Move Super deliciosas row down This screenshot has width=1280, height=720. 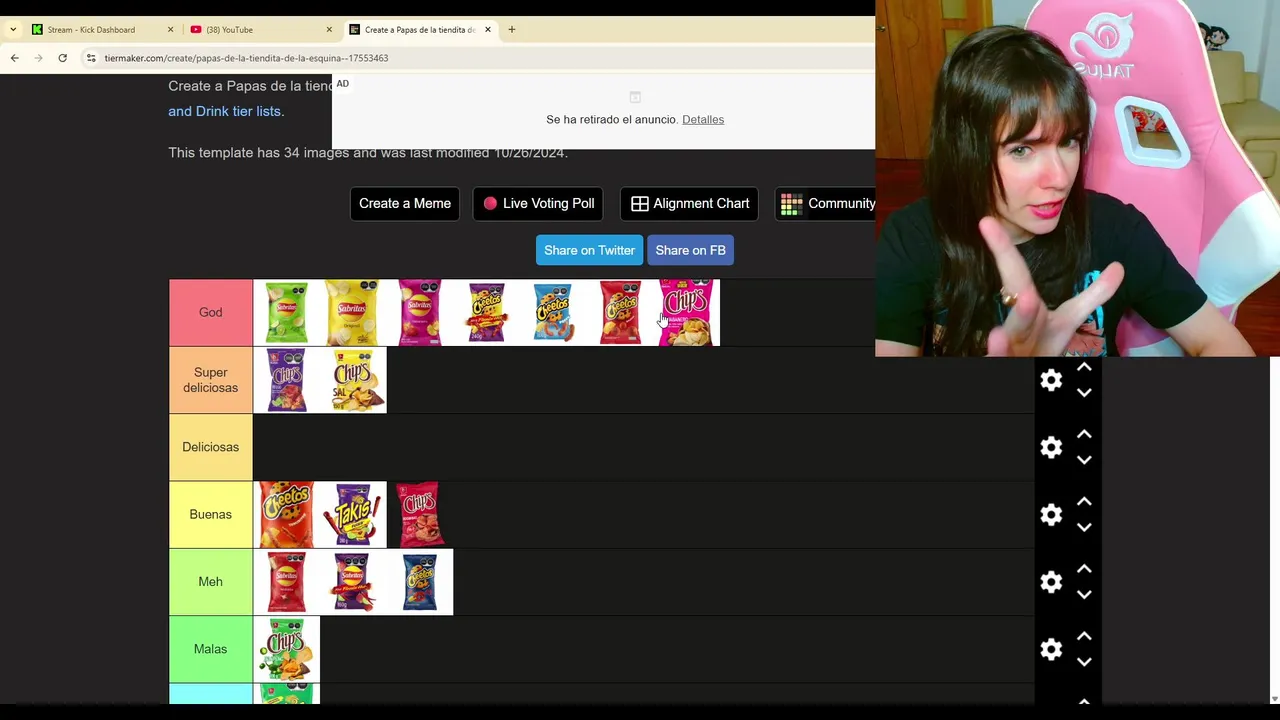click(1084, 393)
